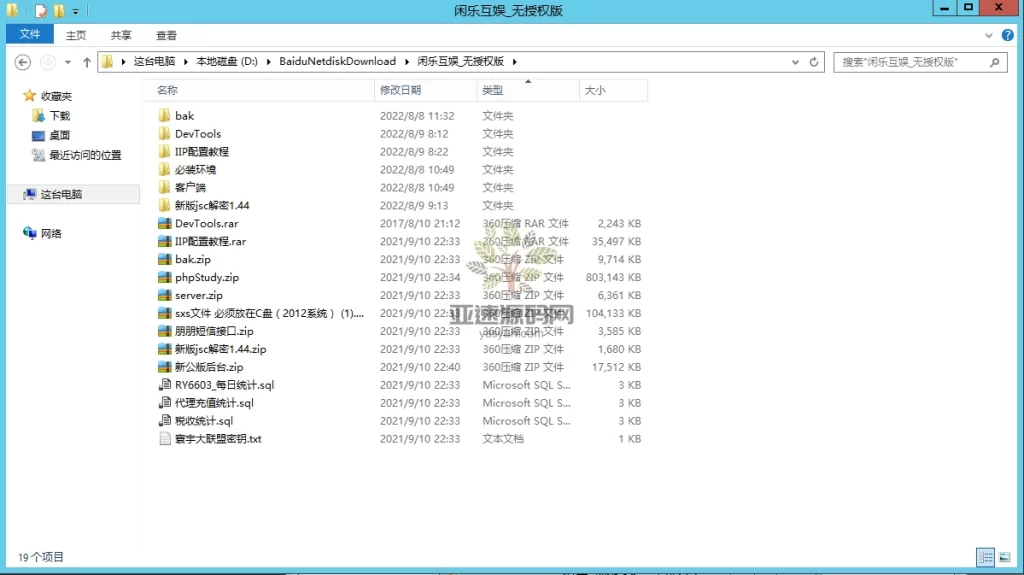Click BaiduNetdiskDownload breadcrumb
Screen dimensions: 1024x575
pos(337,61)
